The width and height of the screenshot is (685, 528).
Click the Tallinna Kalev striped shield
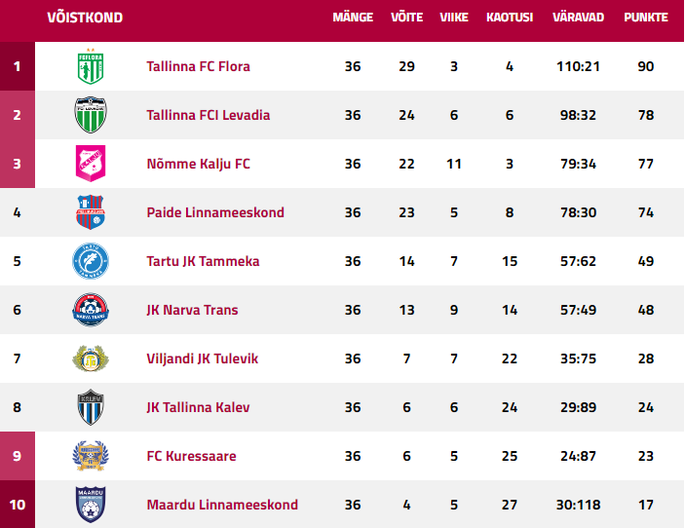pyautogui.click(x=90, y=407)
